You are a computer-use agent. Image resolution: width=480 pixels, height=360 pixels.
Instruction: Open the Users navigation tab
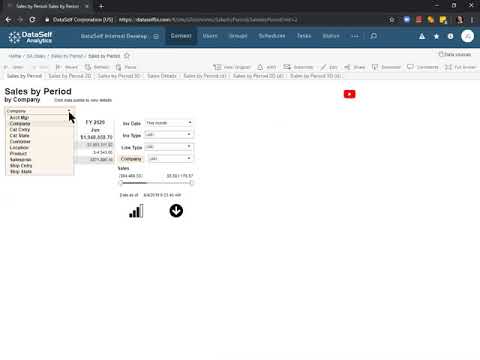click(210, 36)
